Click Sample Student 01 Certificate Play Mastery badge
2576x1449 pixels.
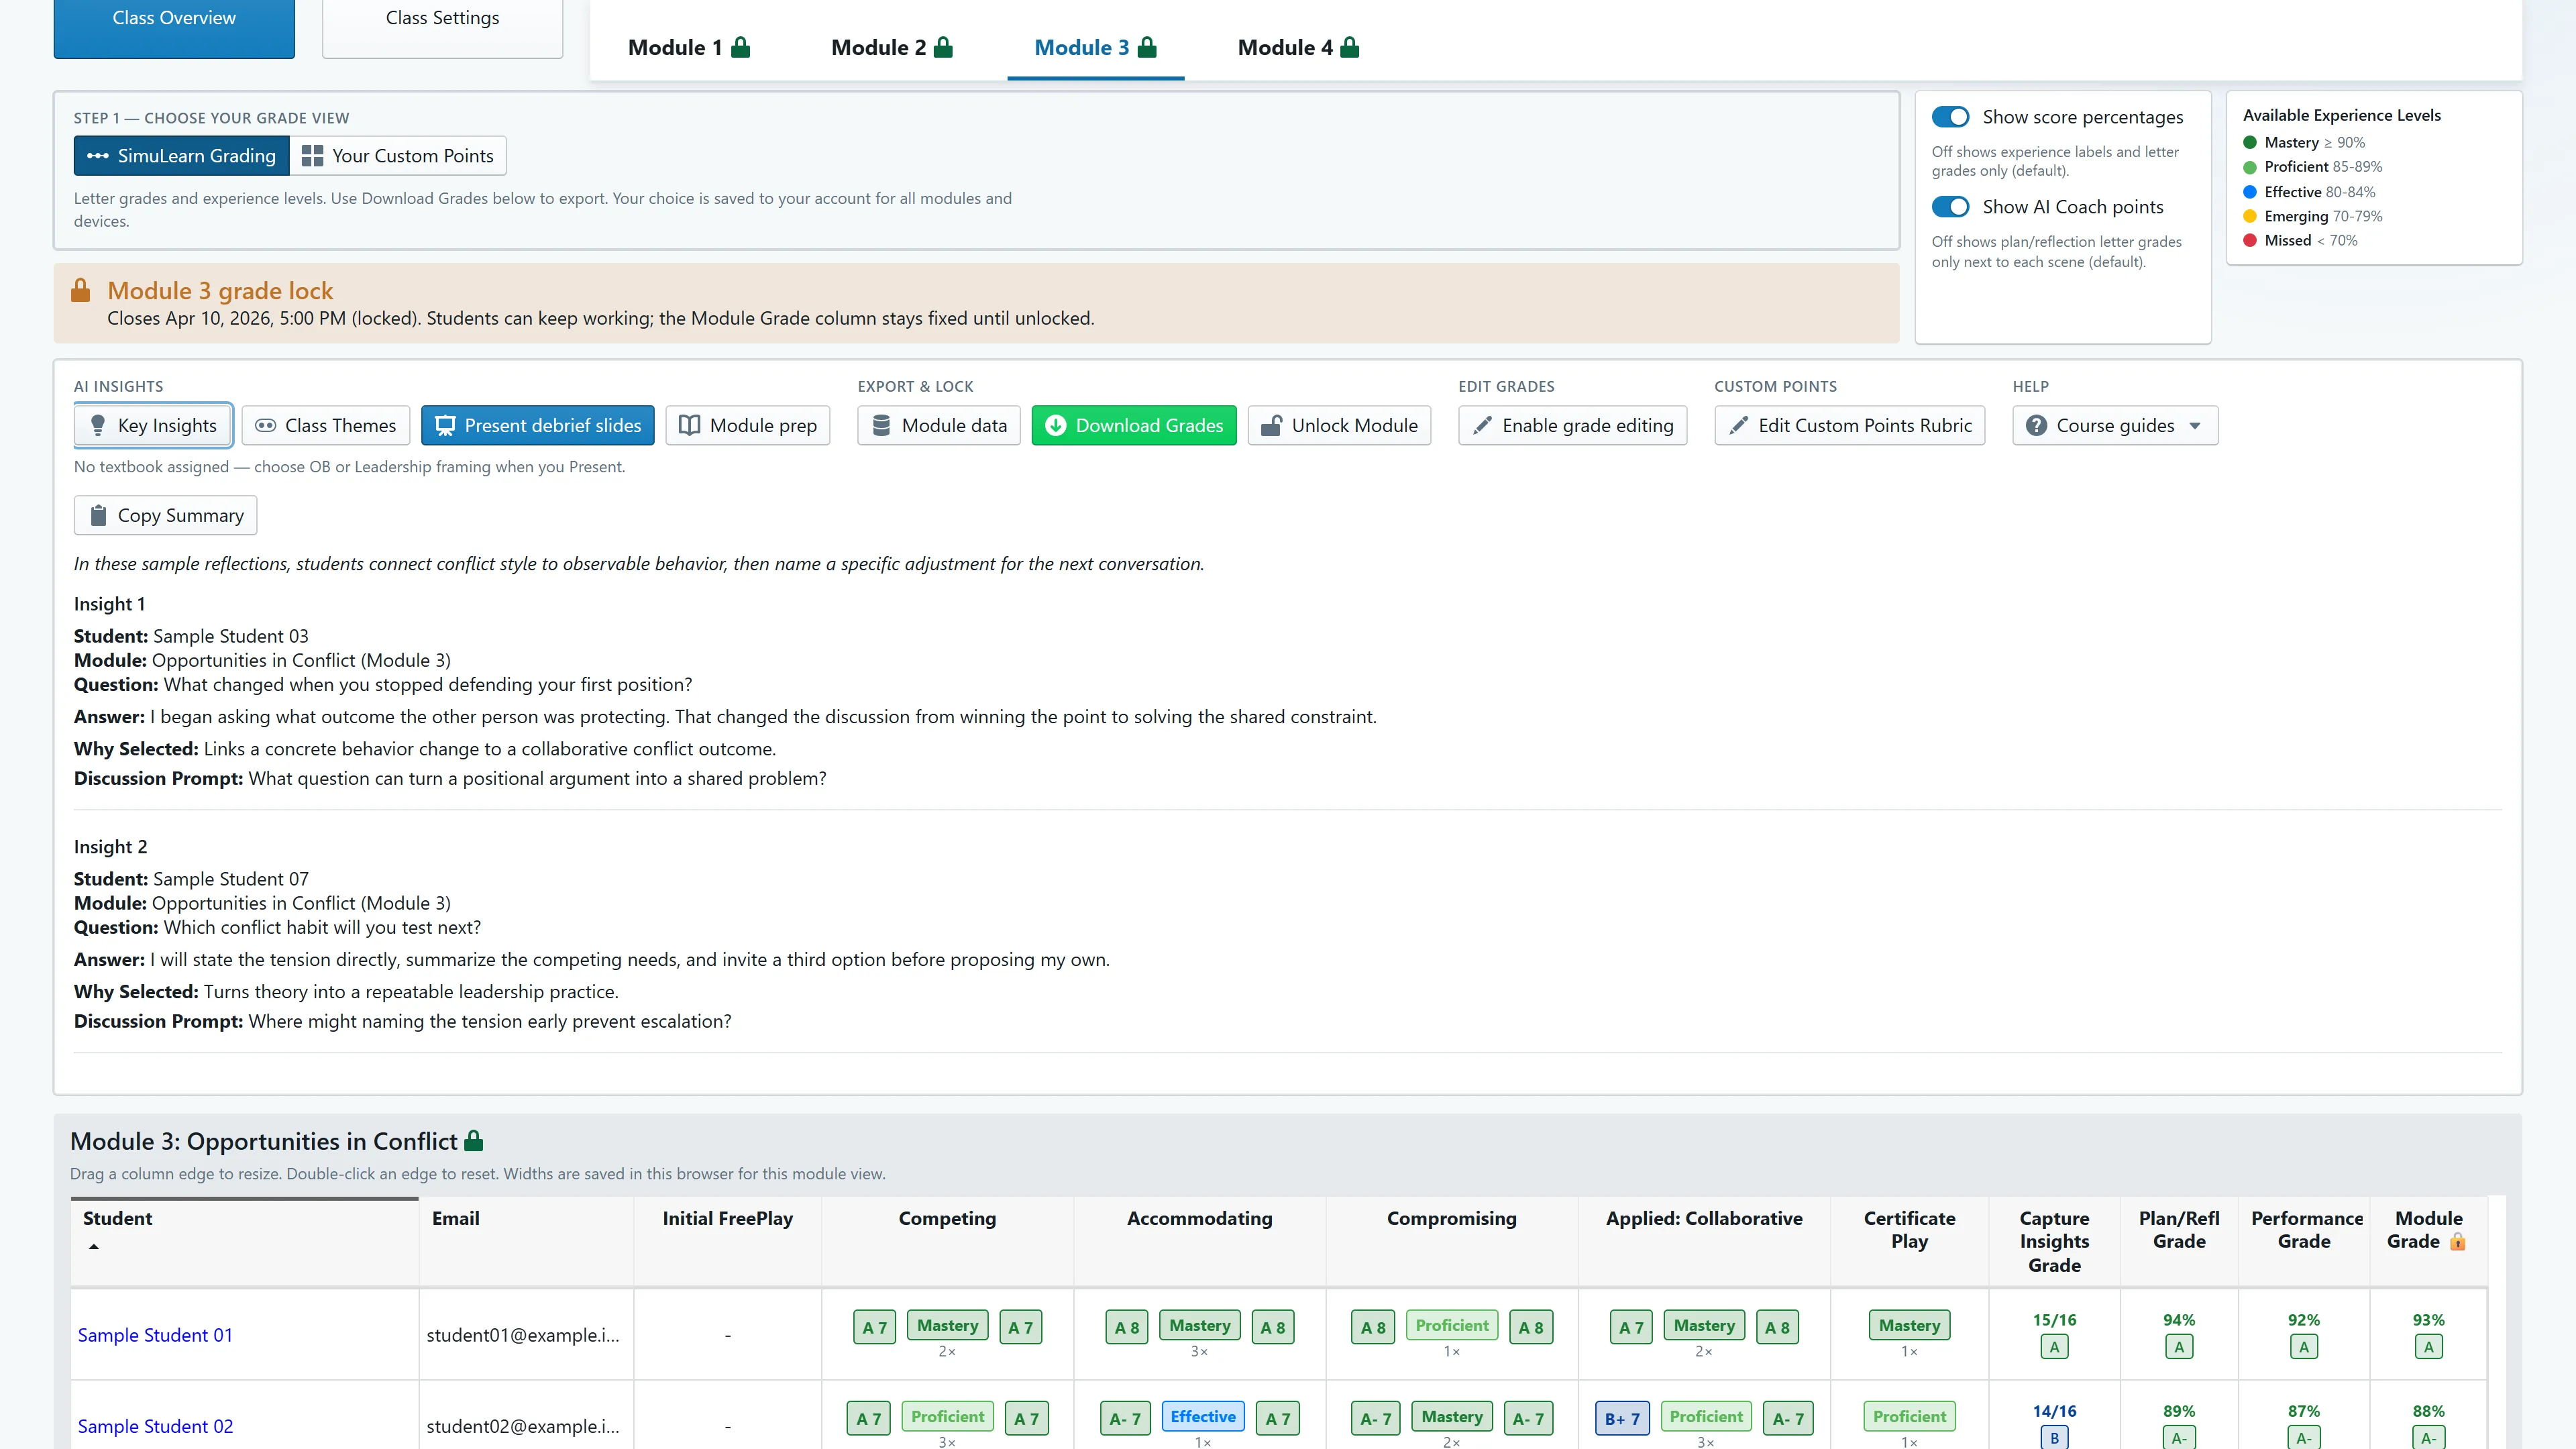click(1909, 1325)
